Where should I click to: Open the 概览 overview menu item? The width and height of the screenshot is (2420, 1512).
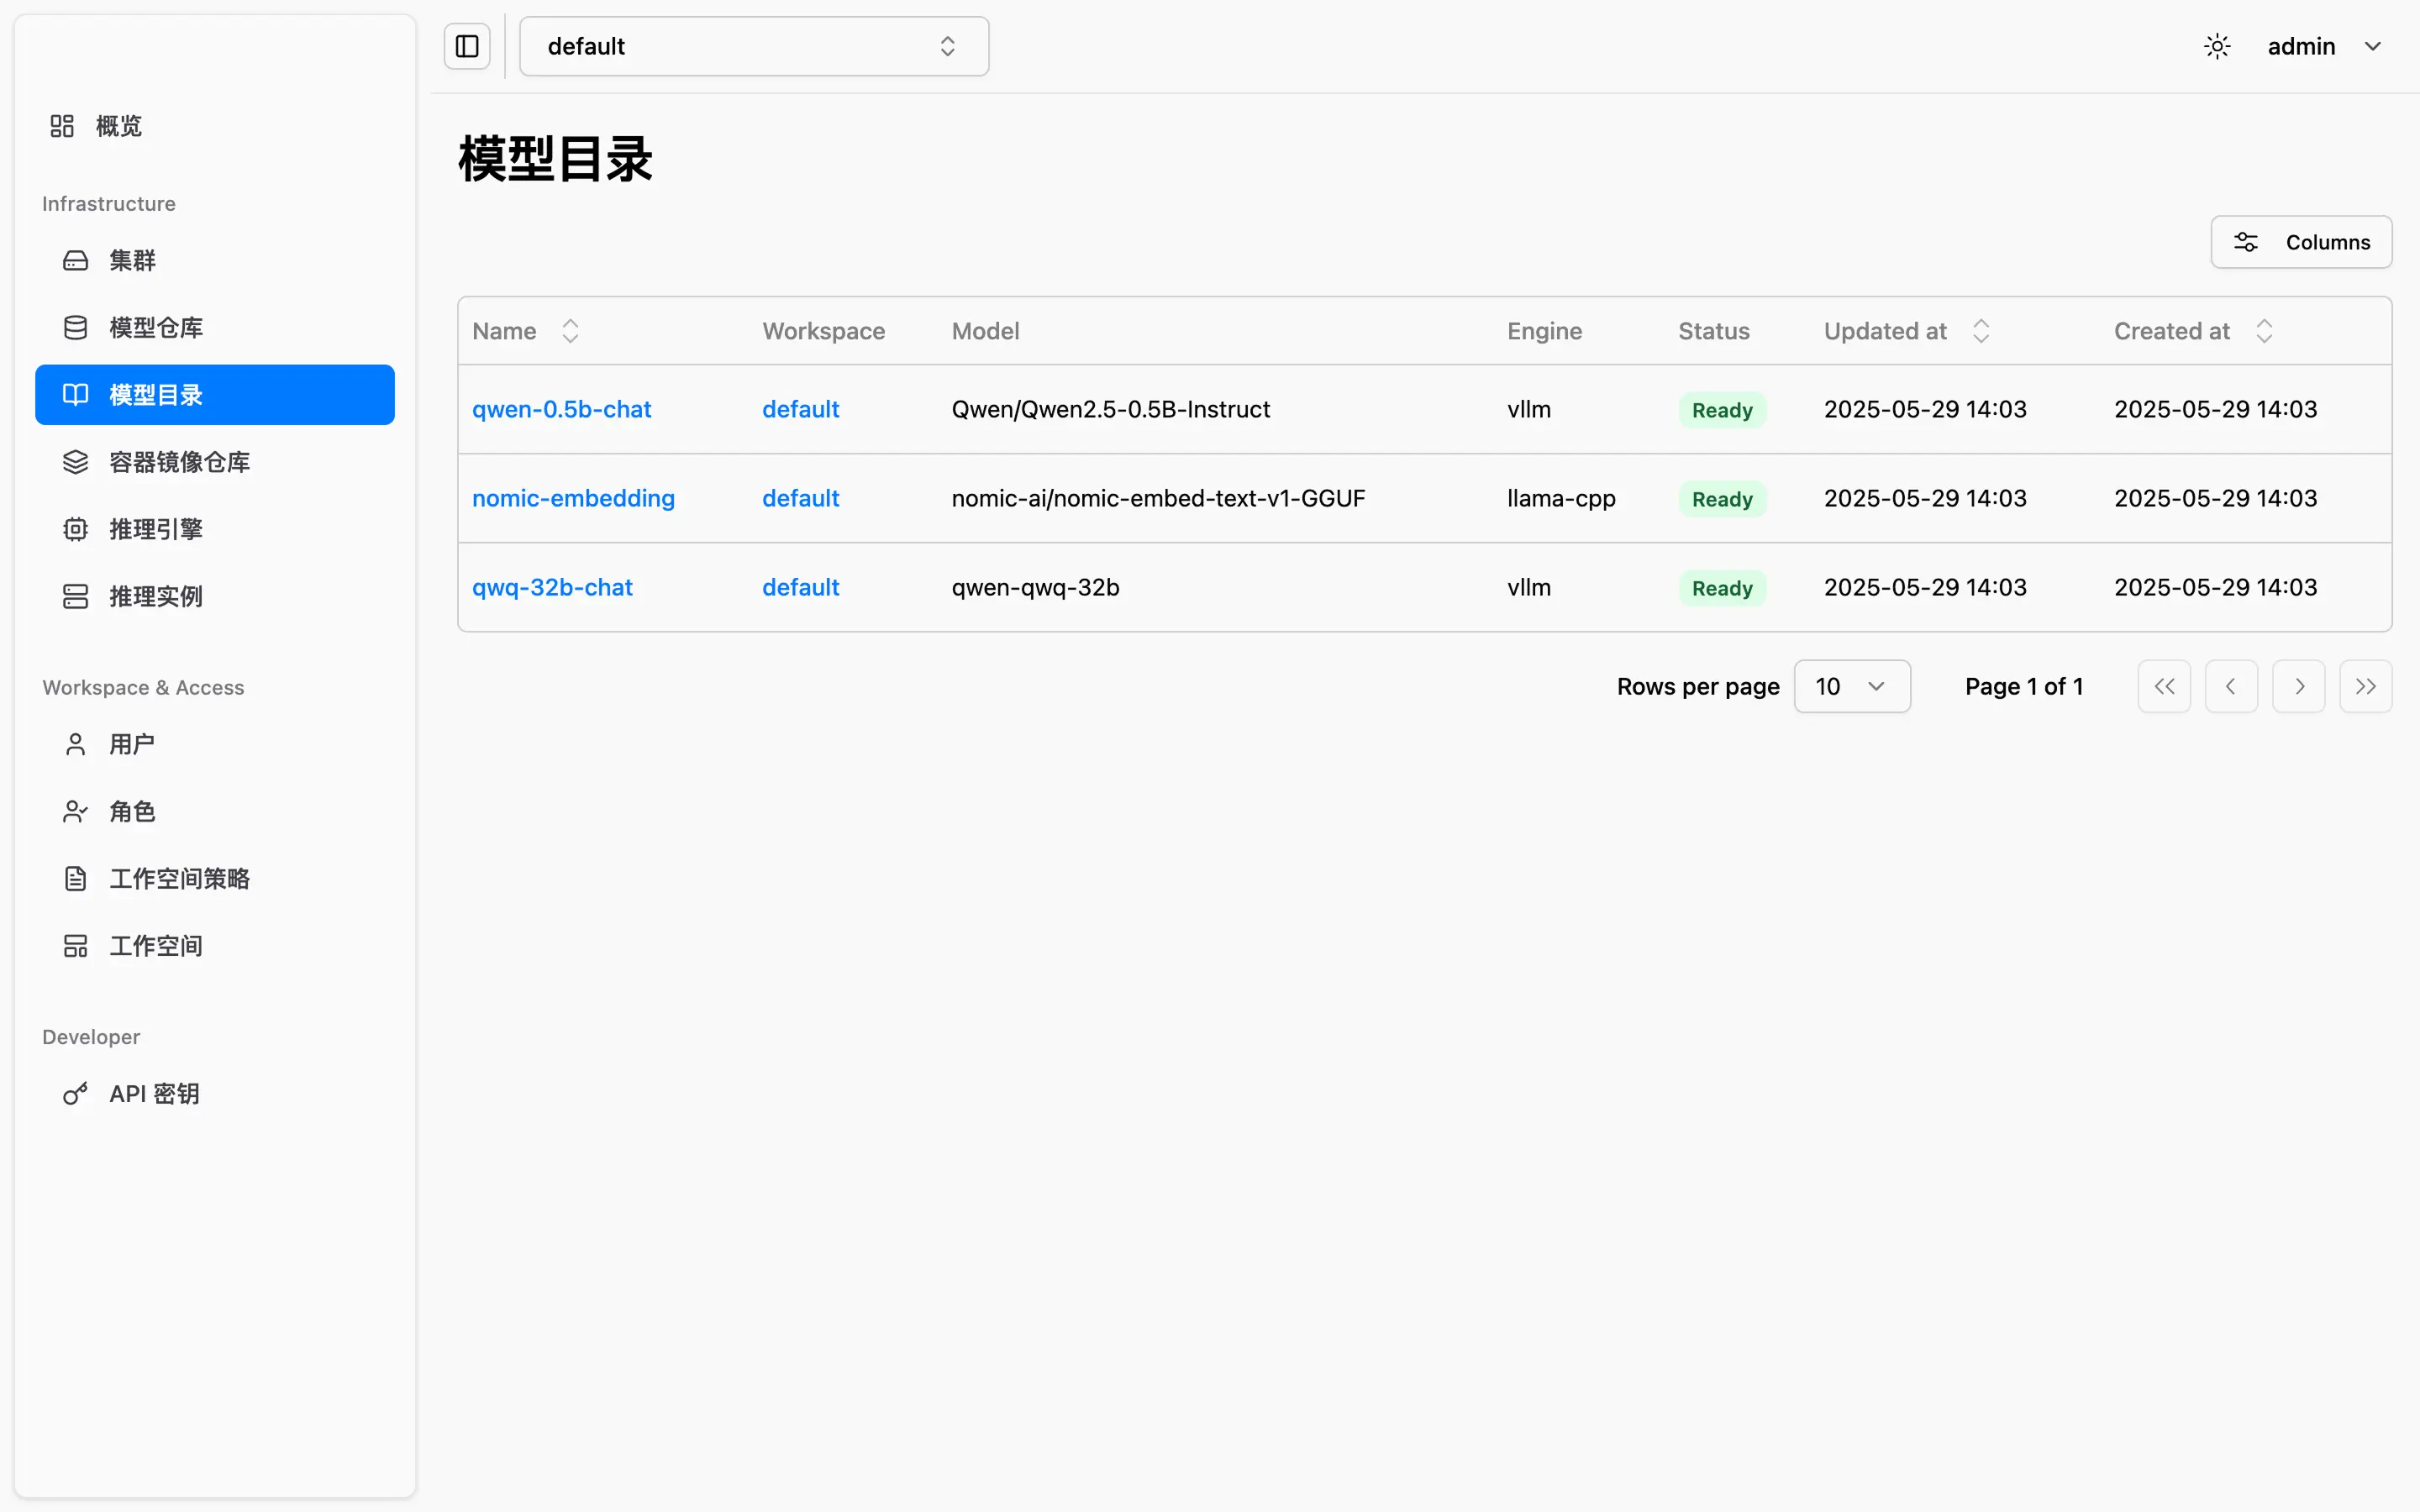pyautogui.click(x=118, y=126)
